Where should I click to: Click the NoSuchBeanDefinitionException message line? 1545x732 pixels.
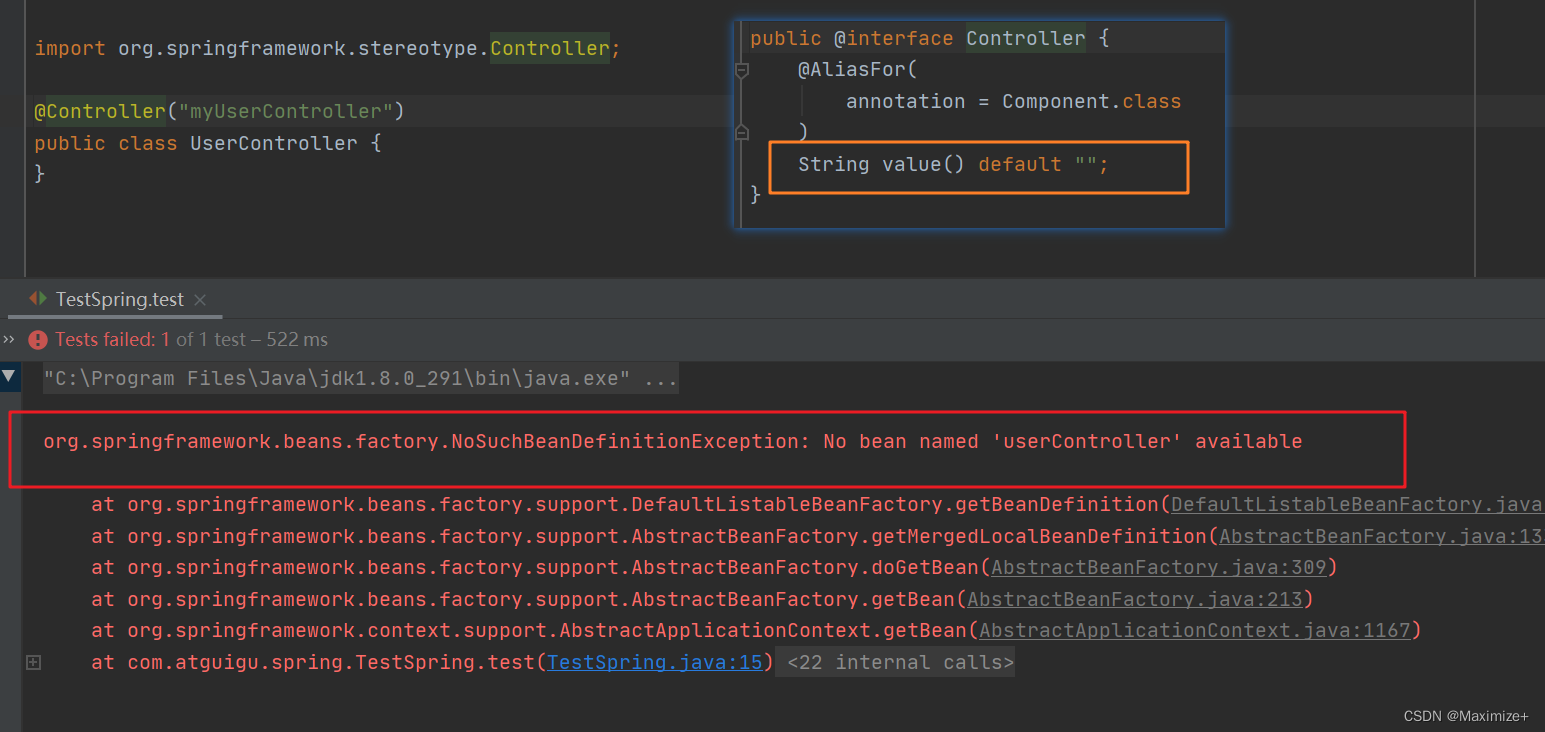click(x=673, y=441)
